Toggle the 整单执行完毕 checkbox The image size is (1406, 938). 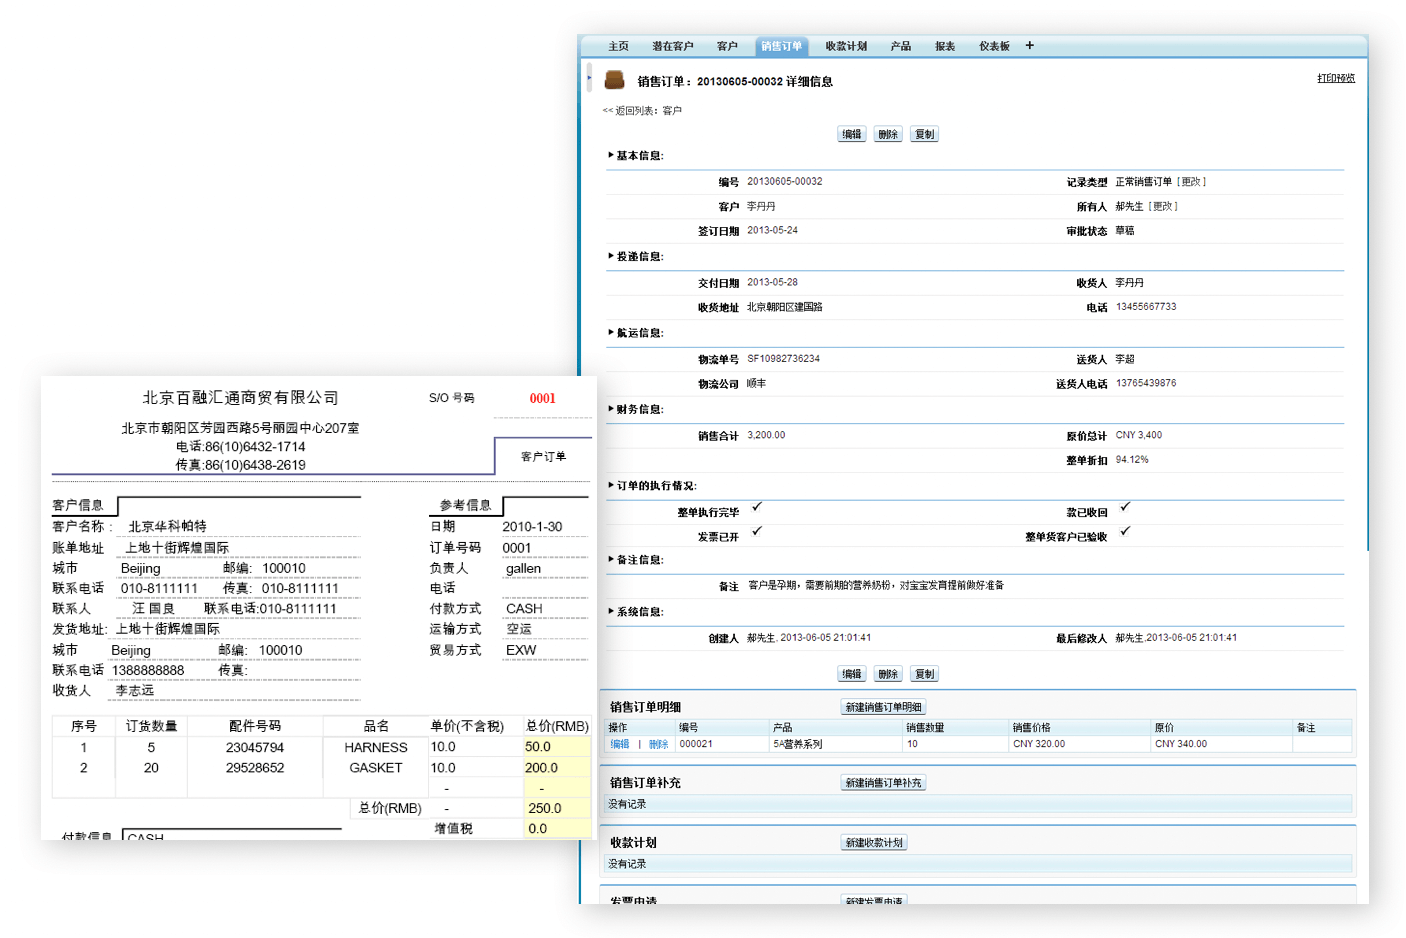point(757,507)
